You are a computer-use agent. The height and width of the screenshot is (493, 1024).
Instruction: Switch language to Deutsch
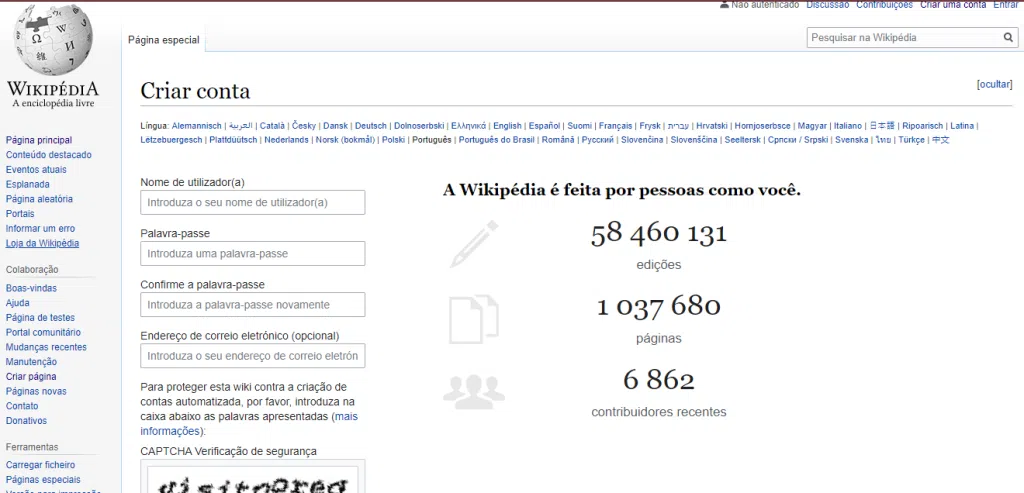pyautogui.click(x=371, y=125)
